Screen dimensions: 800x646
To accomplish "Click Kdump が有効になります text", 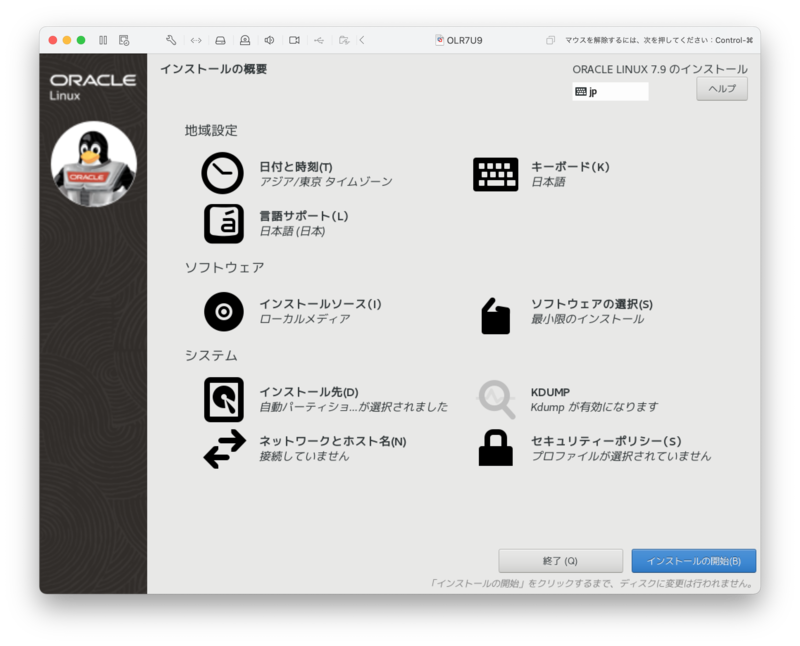I will [x=594, y=407].
